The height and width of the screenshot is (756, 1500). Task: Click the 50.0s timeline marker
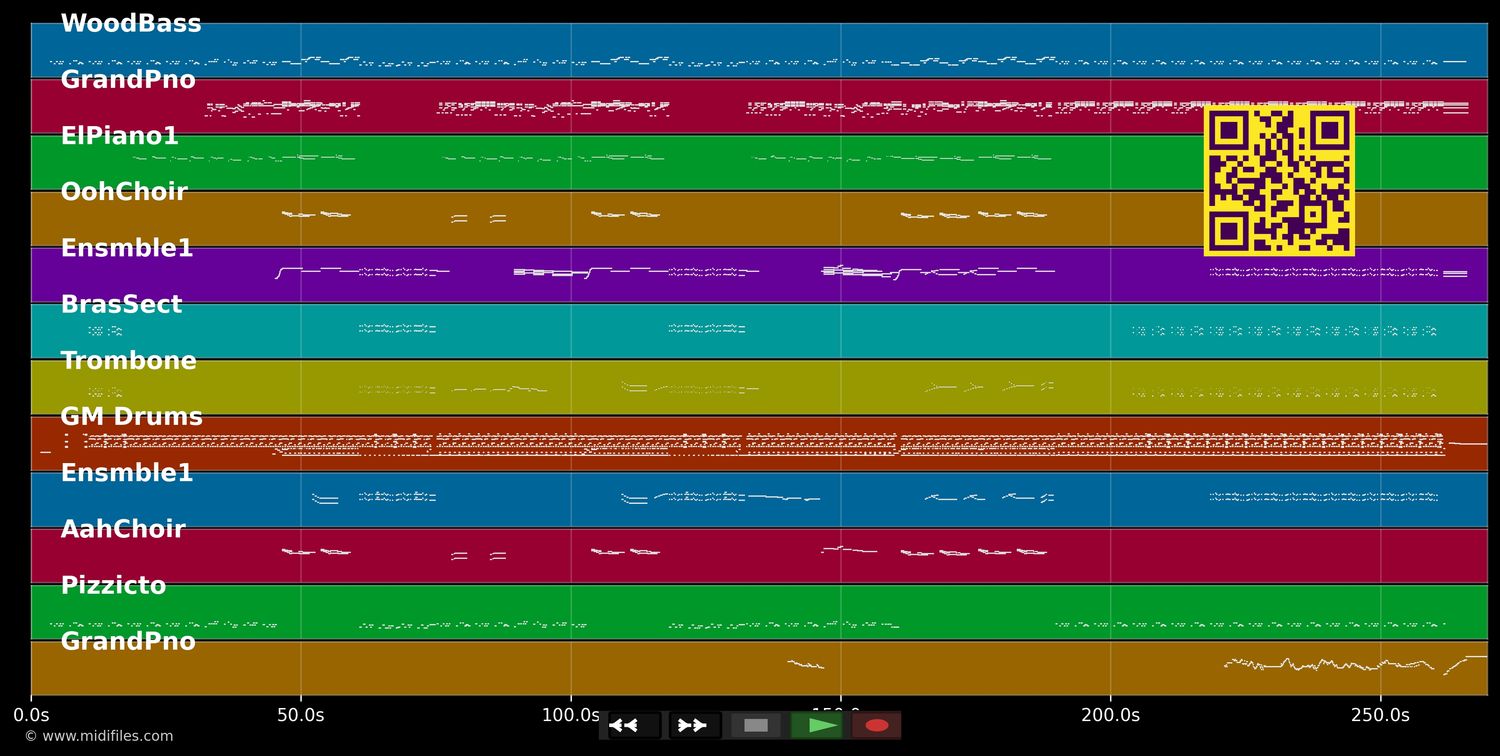[x=301, y=715]
